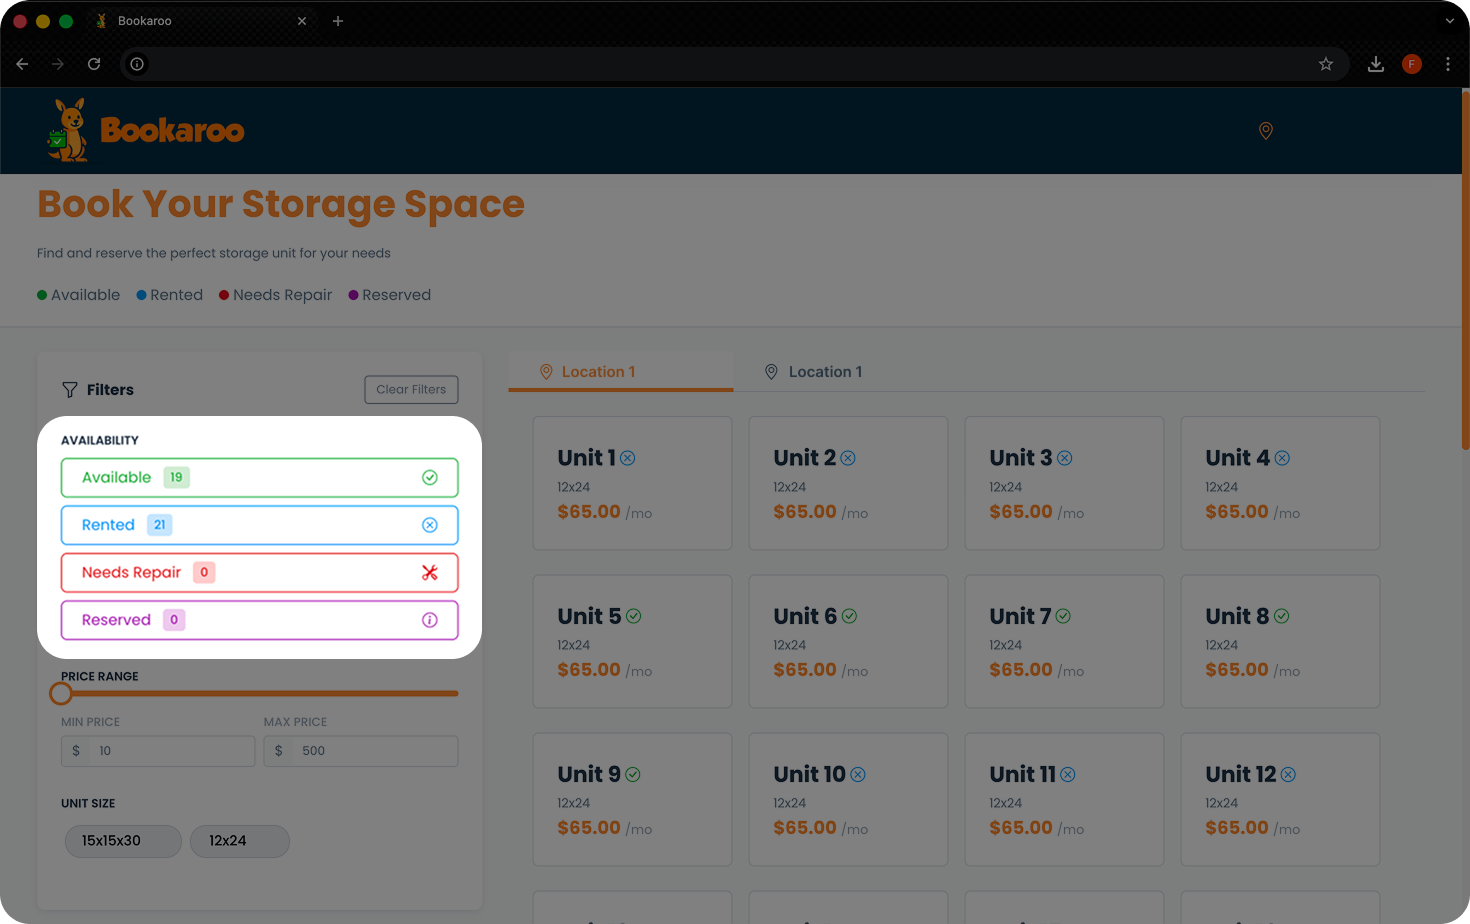Click the info icon on the Reserved filter
Image resolution: width=1470 pixels, height=924 pixels.
tap(430, 620)
